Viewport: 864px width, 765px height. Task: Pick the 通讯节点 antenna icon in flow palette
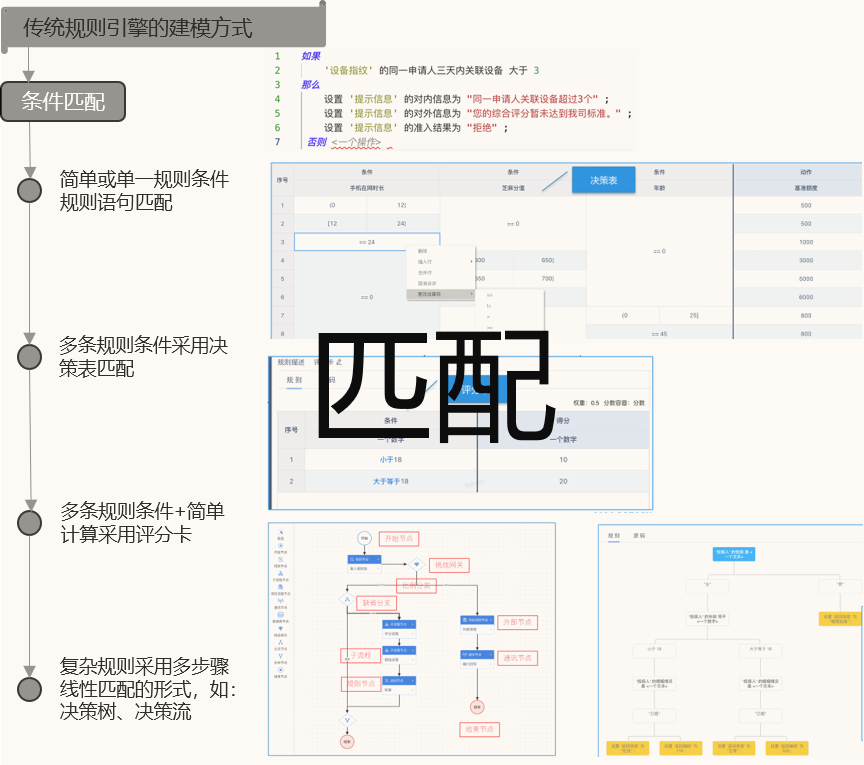280,603
